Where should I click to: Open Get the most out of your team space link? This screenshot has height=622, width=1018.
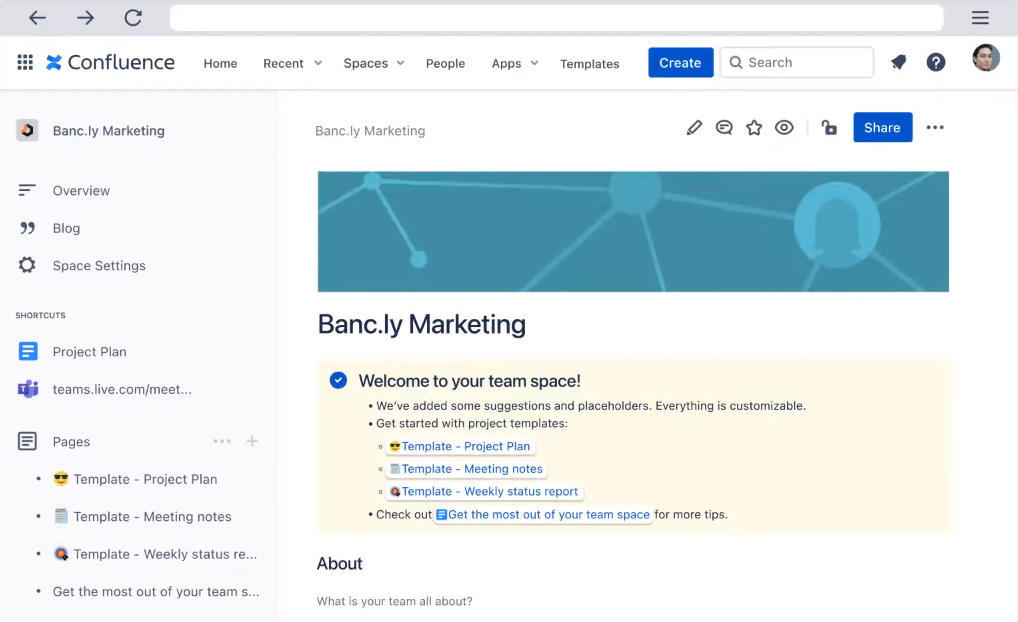pyautogui.click(x=543, y=514)
